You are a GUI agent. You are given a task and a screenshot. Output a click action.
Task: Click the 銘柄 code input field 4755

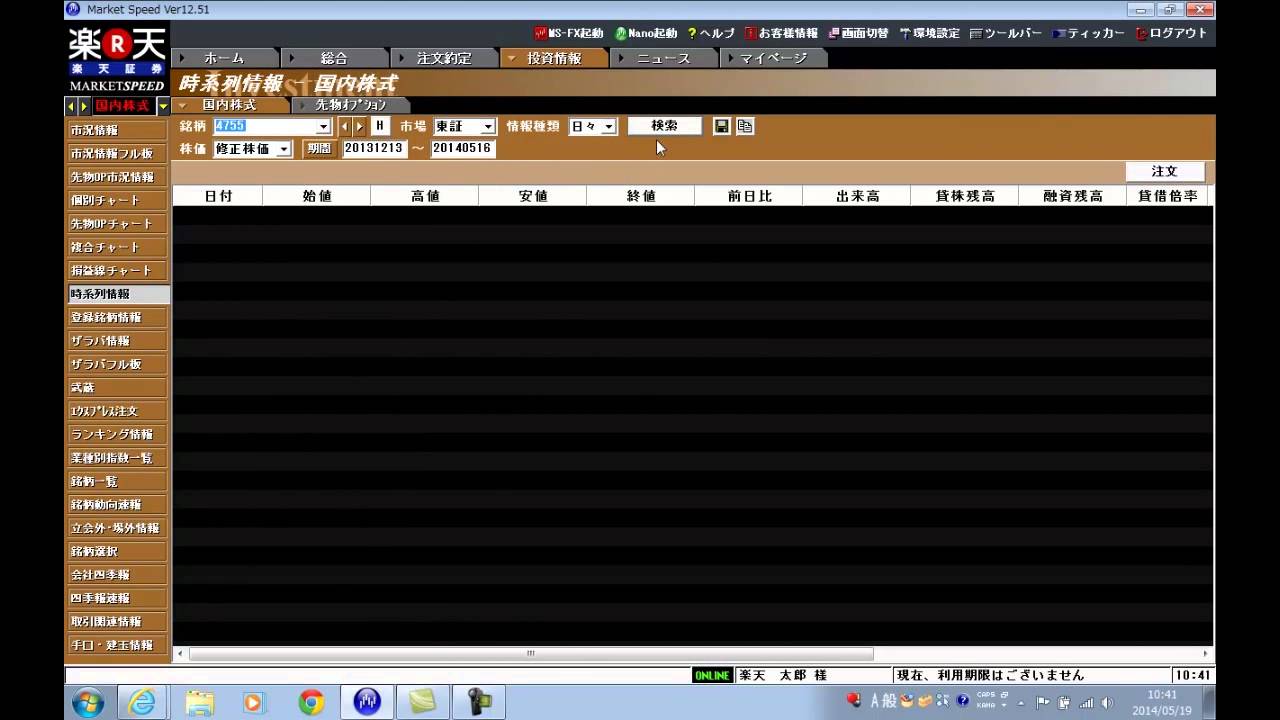pos(265,127)
